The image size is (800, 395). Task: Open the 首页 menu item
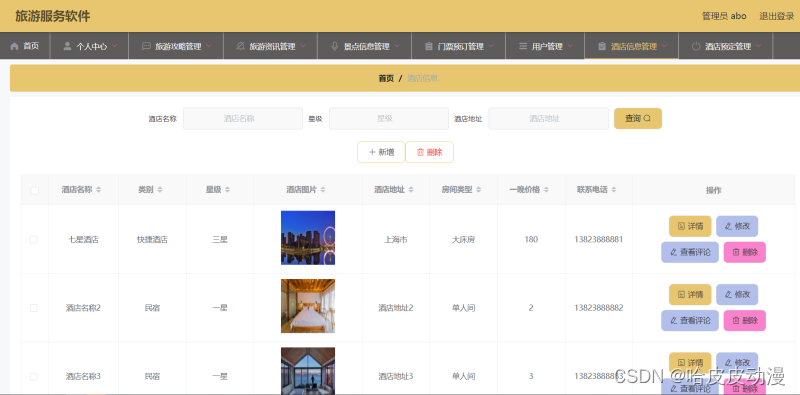[x=25, y=46]
